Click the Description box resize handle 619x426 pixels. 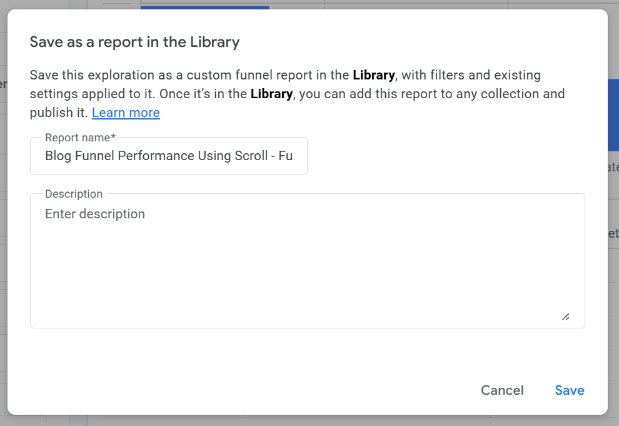(x=565, y=316)
